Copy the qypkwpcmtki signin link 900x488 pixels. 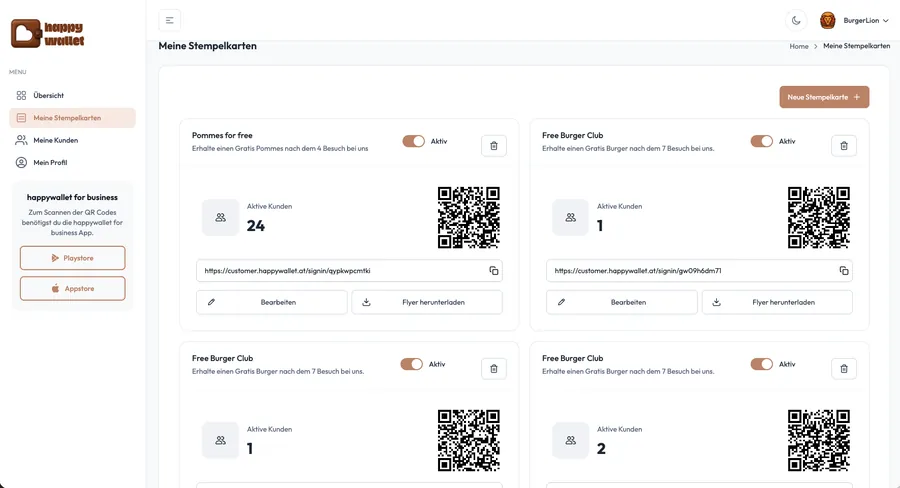point(494,270)
